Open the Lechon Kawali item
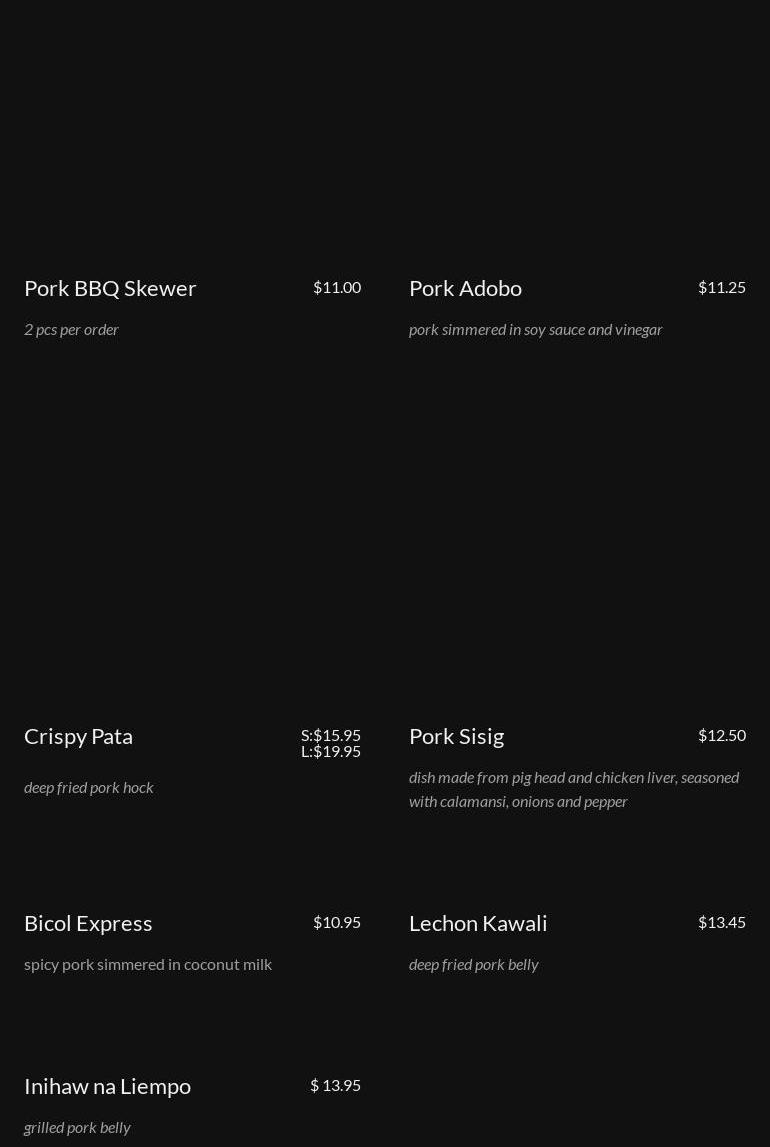770x1147 pixels. 478,923
